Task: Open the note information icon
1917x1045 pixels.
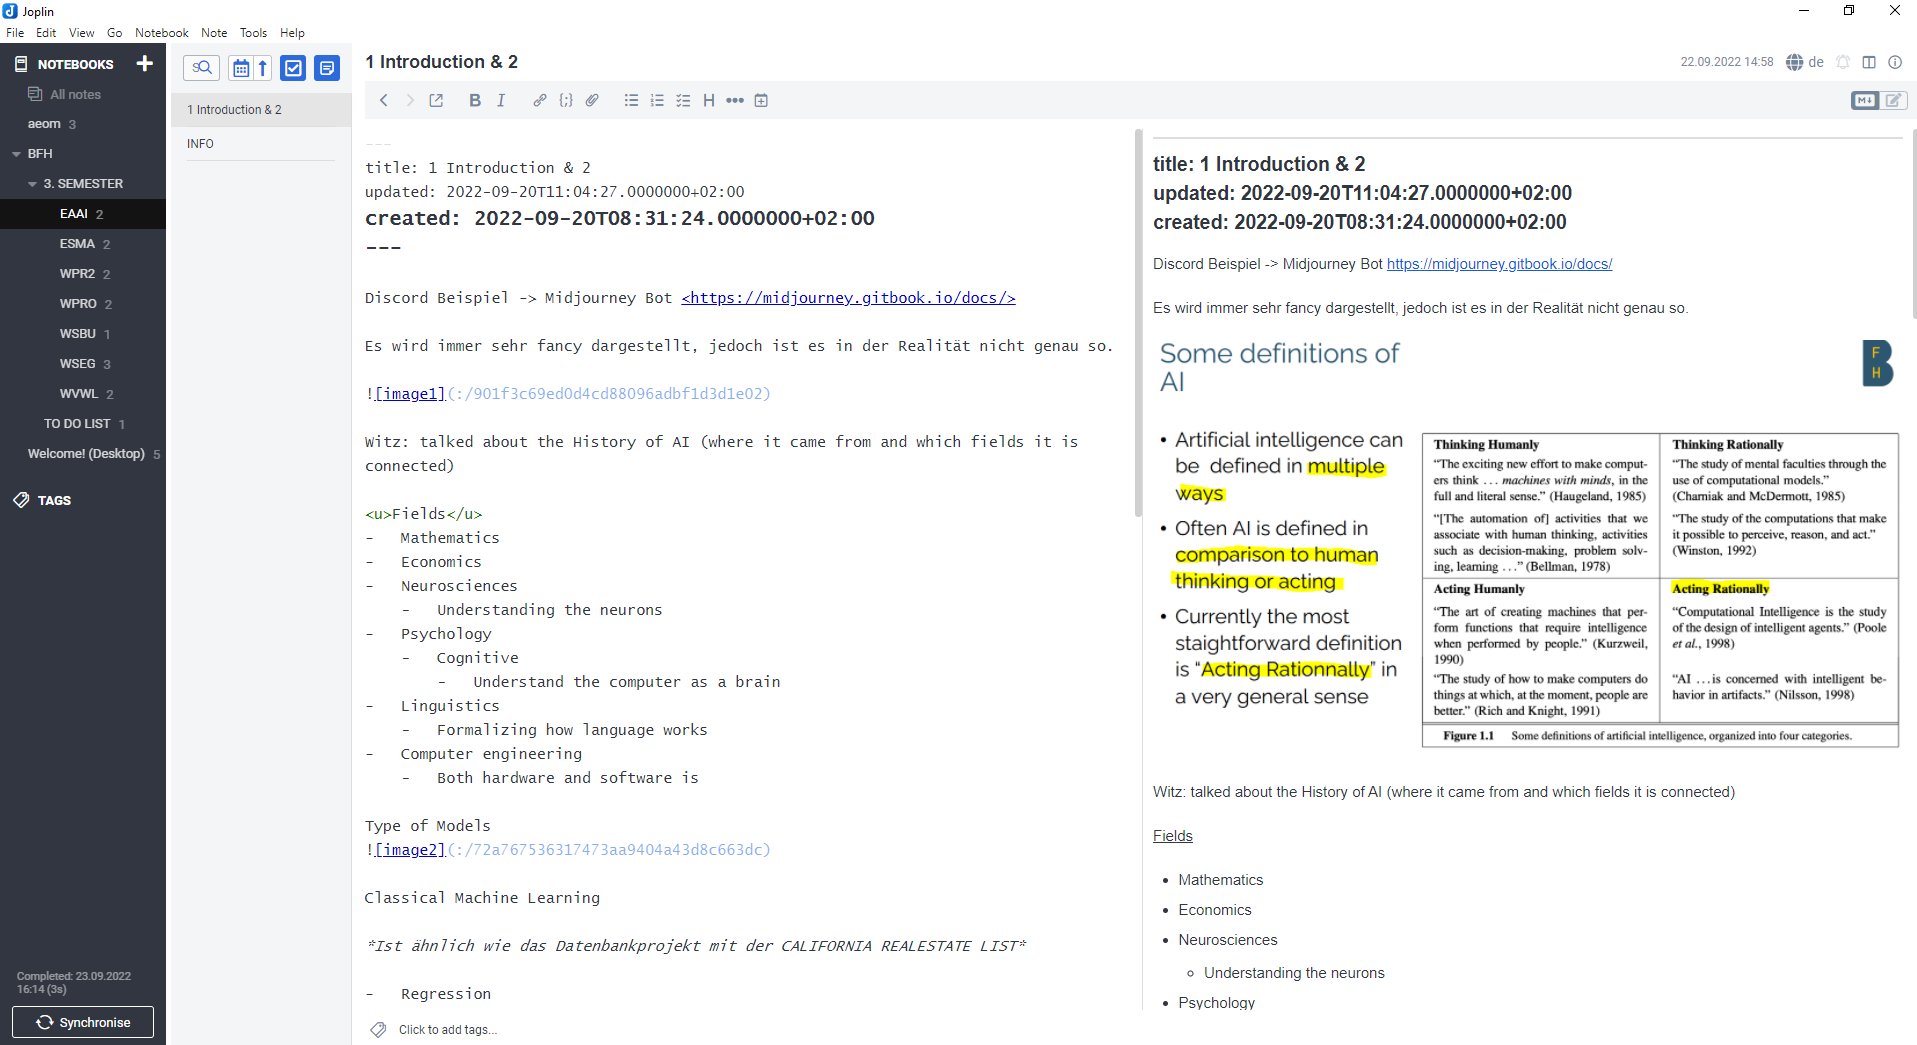Action: click(1895, 62)
